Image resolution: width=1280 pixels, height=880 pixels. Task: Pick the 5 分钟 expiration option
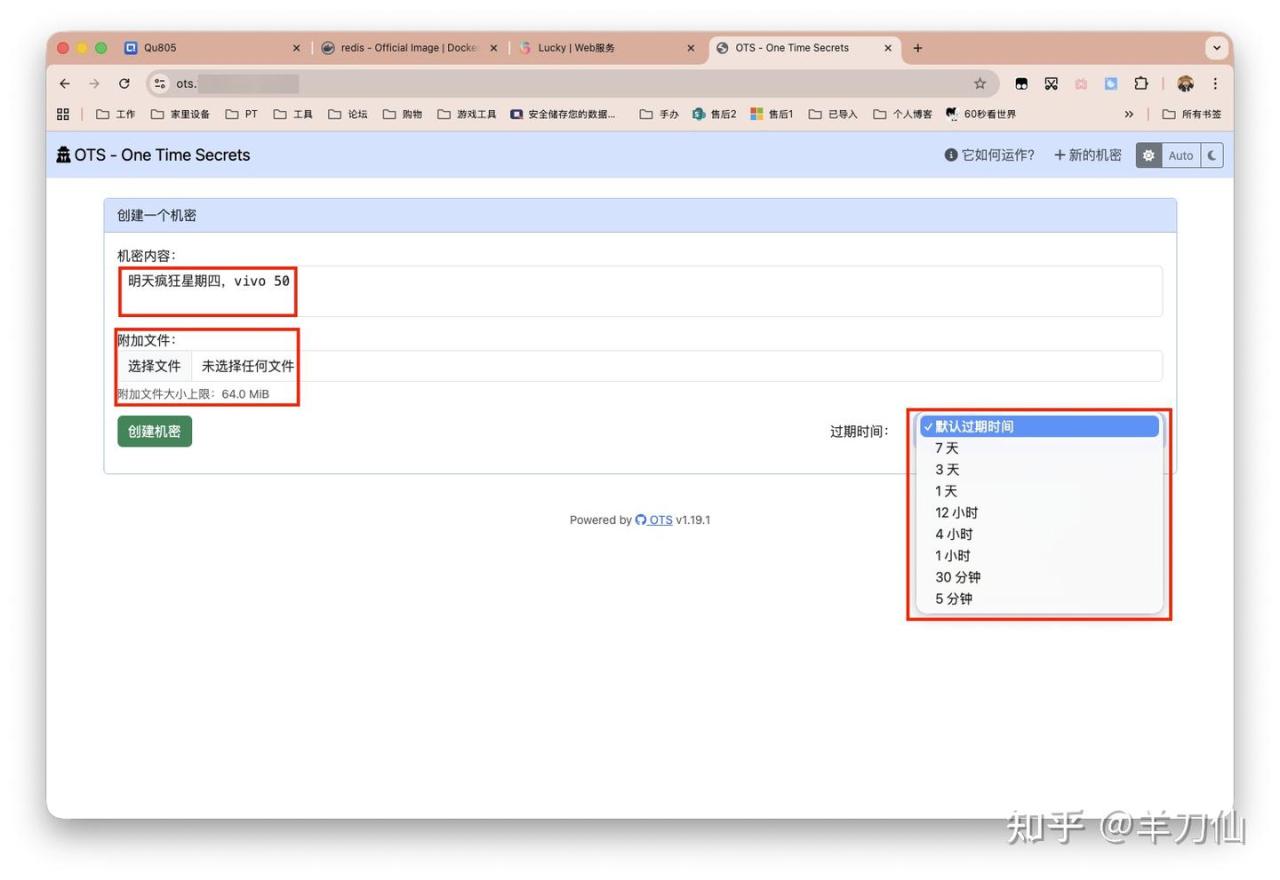coord(953,599)
